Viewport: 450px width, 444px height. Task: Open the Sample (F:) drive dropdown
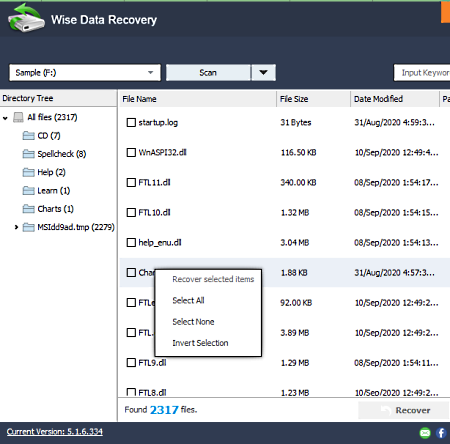(x=85, y=73)
